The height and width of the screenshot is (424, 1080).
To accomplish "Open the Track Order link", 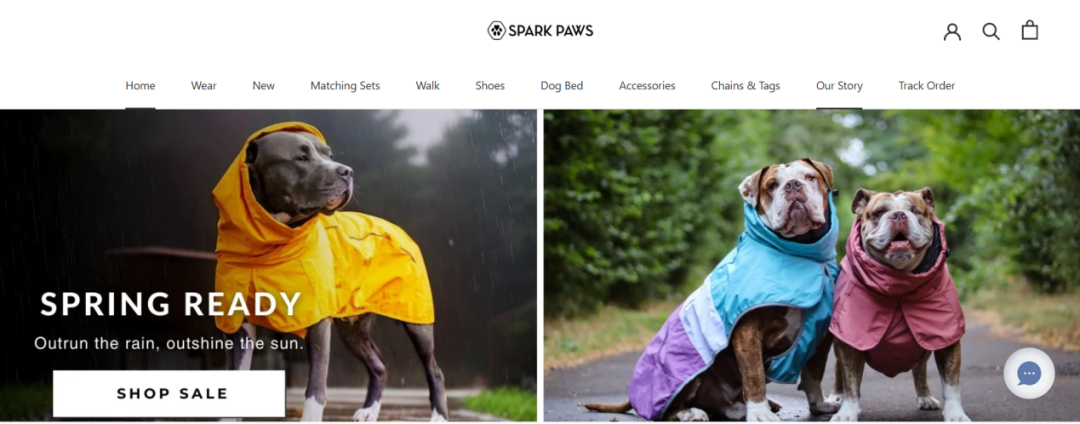I will pos(926,85).
